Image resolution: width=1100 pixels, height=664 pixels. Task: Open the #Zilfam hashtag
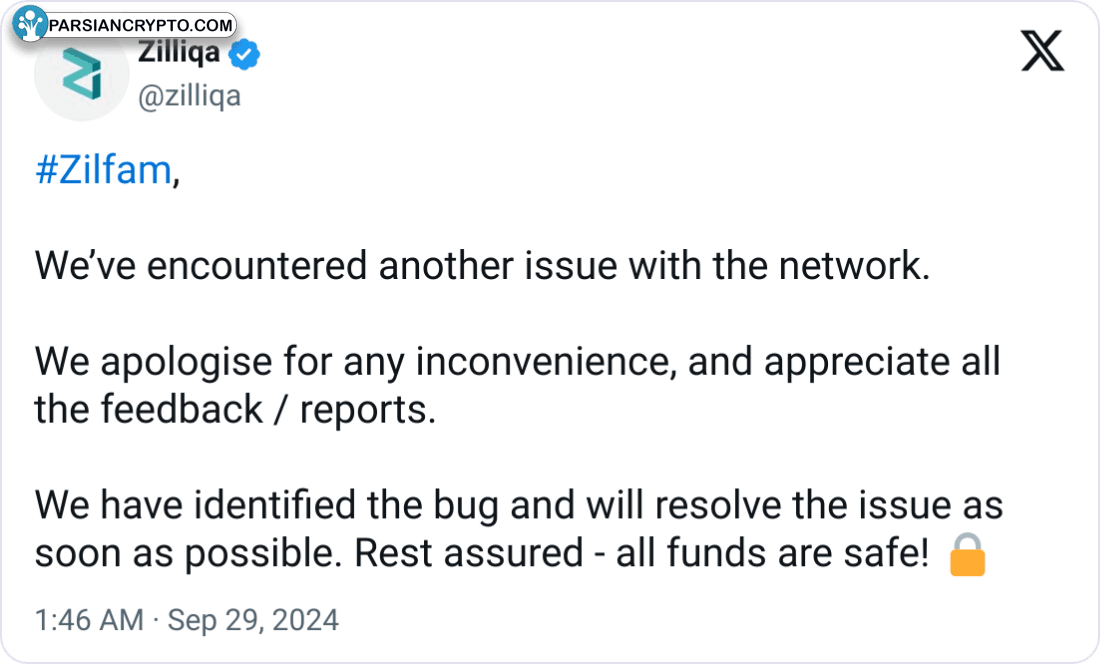click(x=103, y=170)
